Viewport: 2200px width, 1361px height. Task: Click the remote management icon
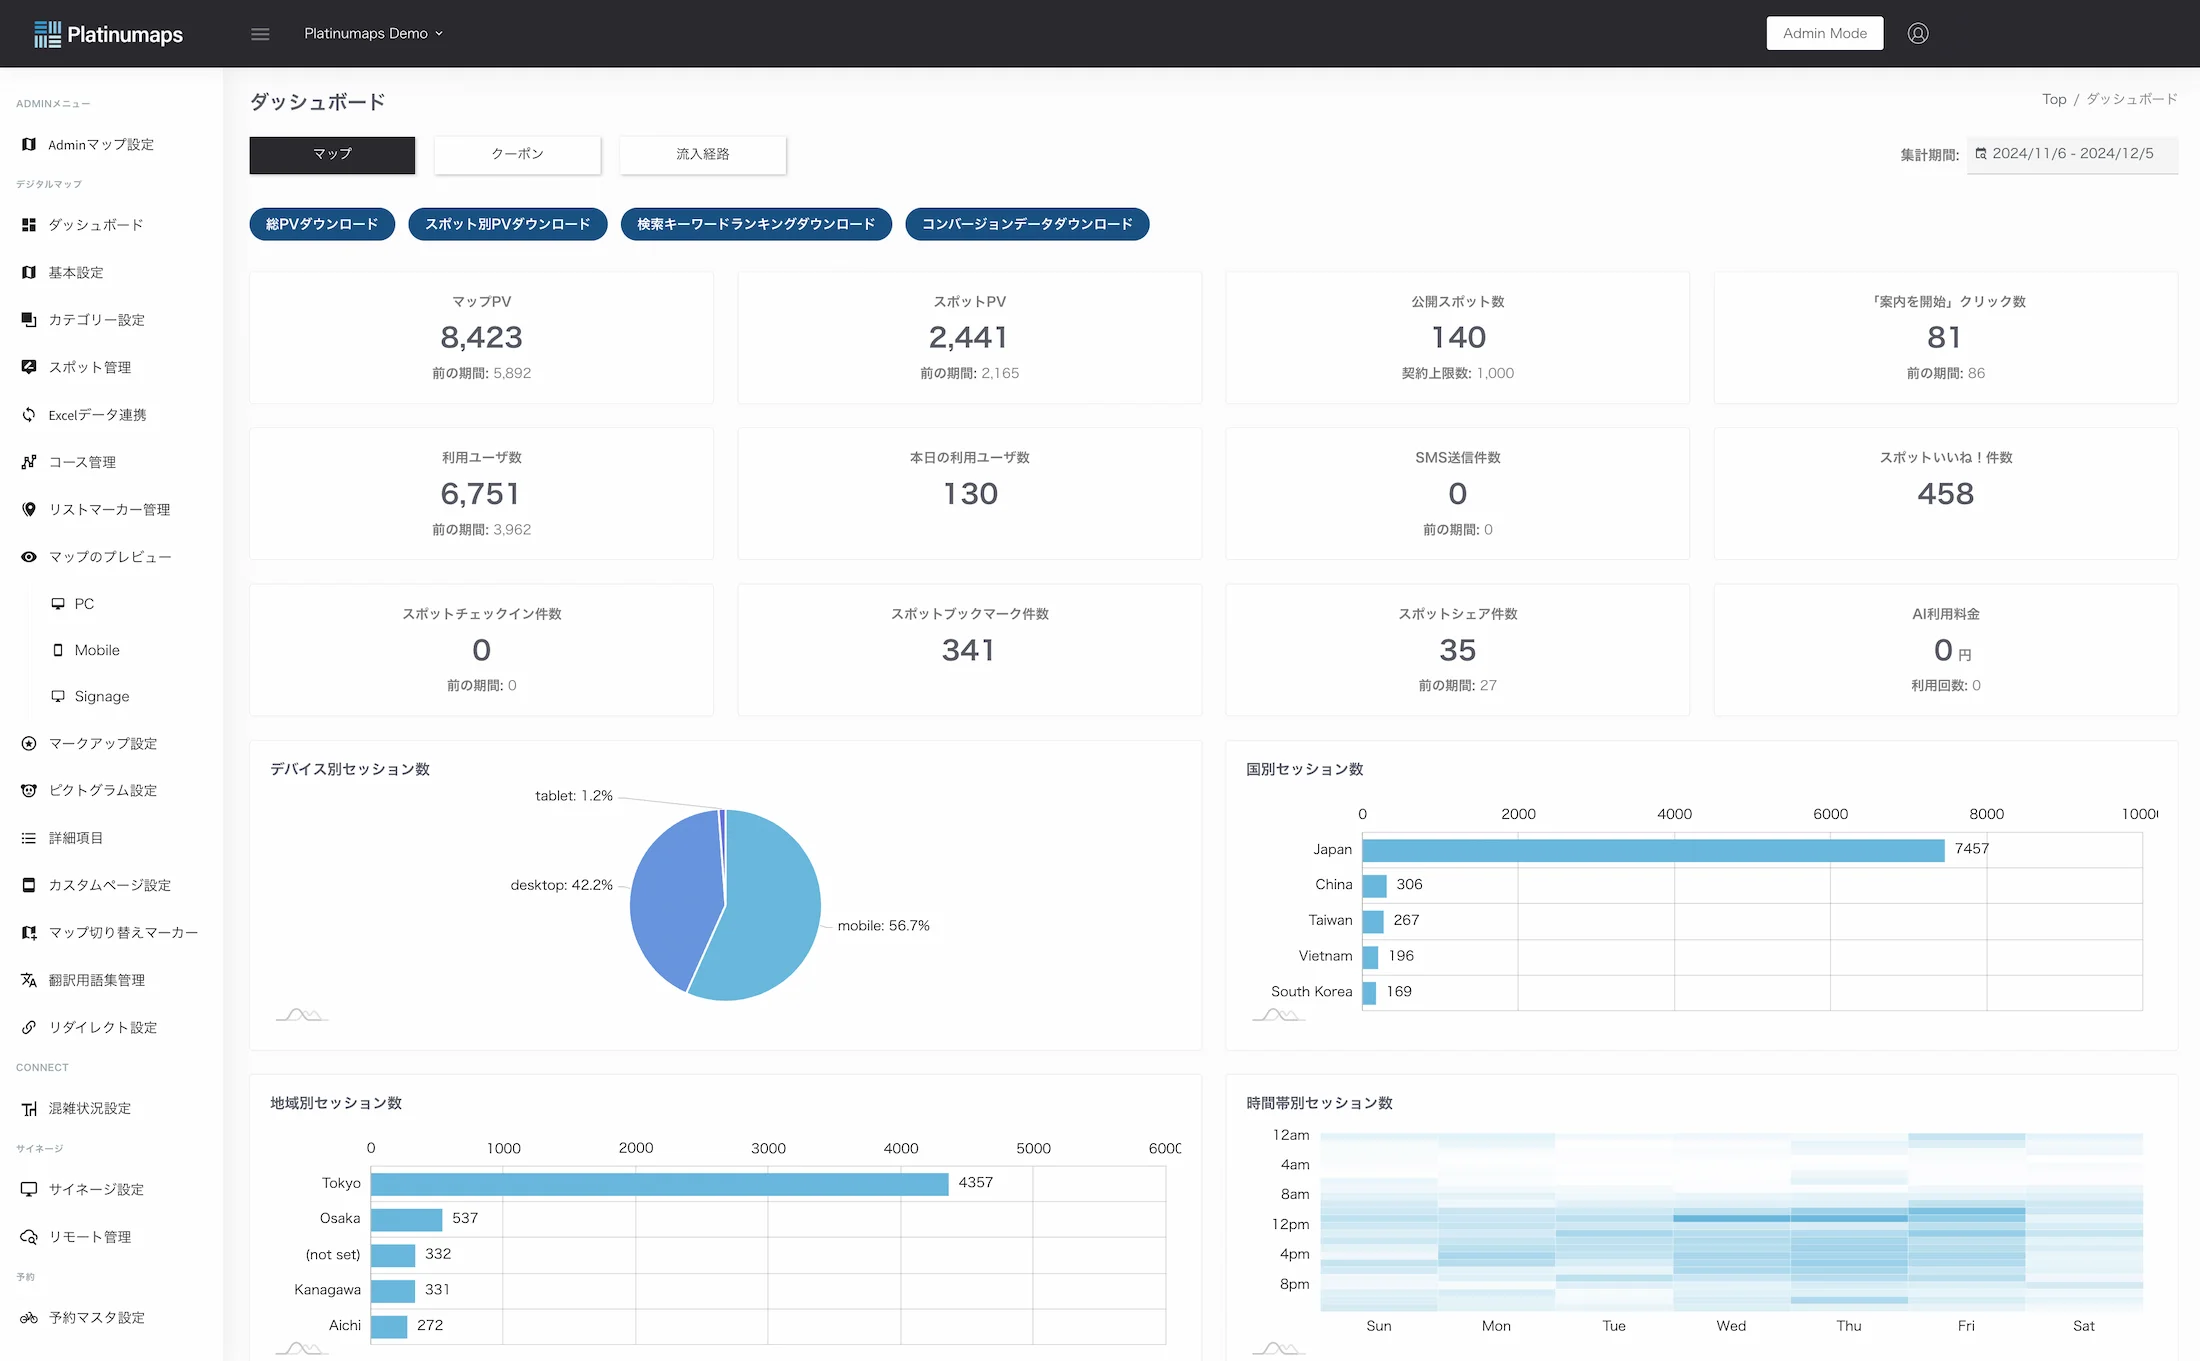coord(29,1237)
